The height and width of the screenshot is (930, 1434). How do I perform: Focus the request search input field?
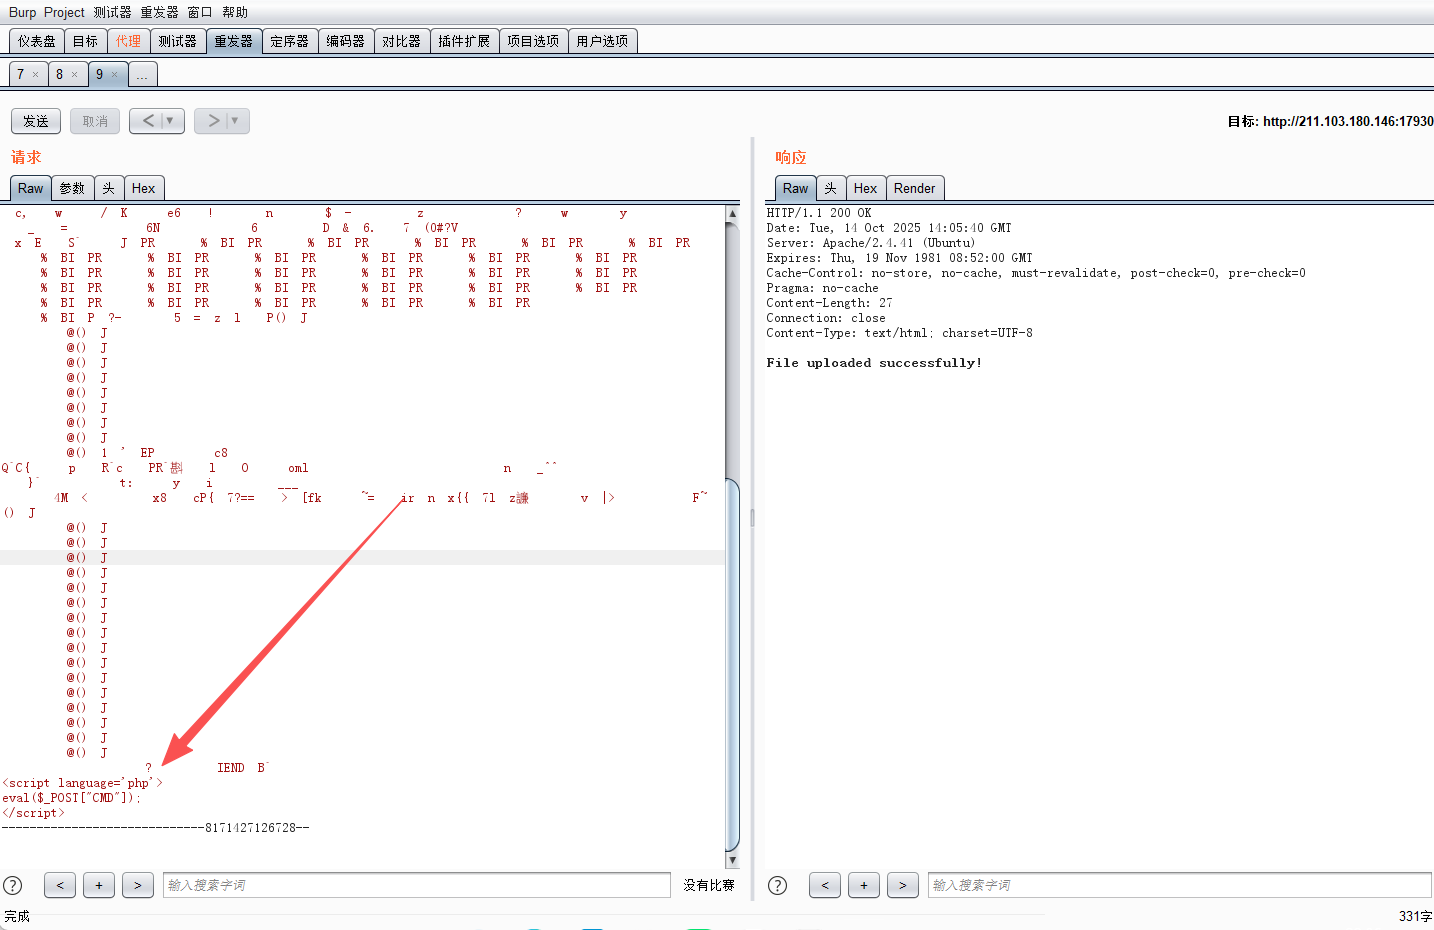coord(417,885)
